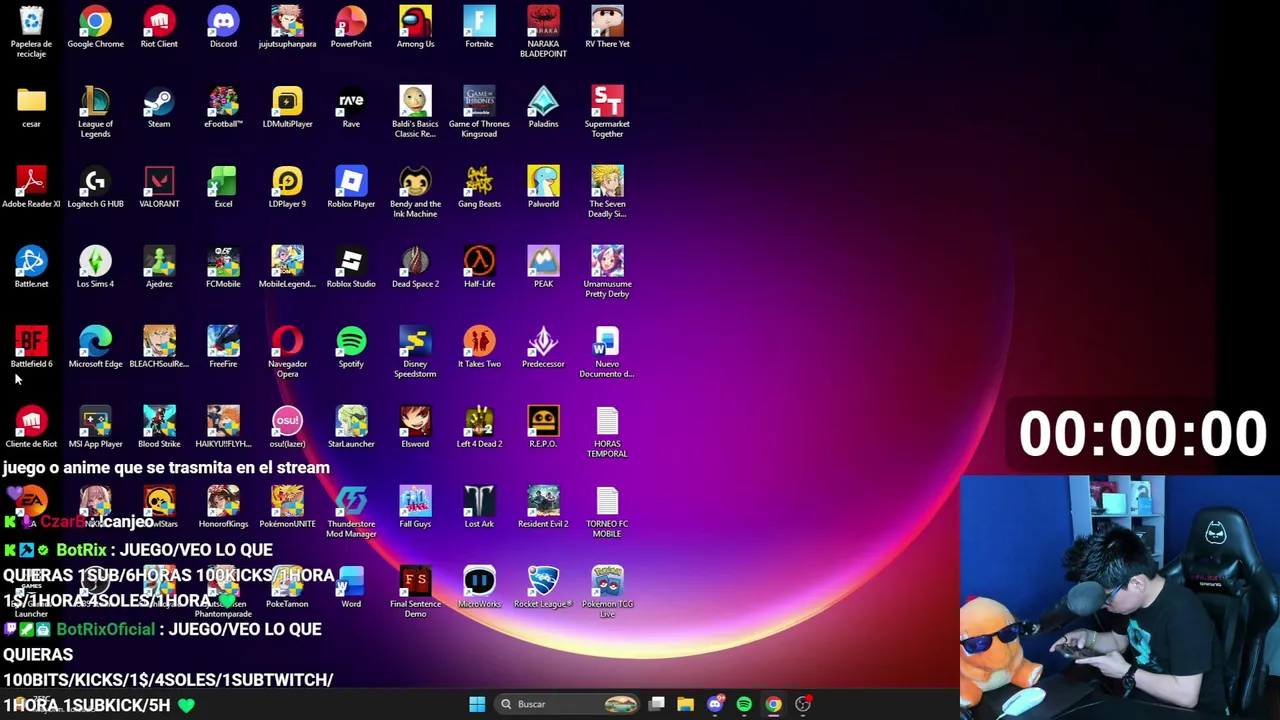Select the FCMobile desktop icon

tap(223, 267)
